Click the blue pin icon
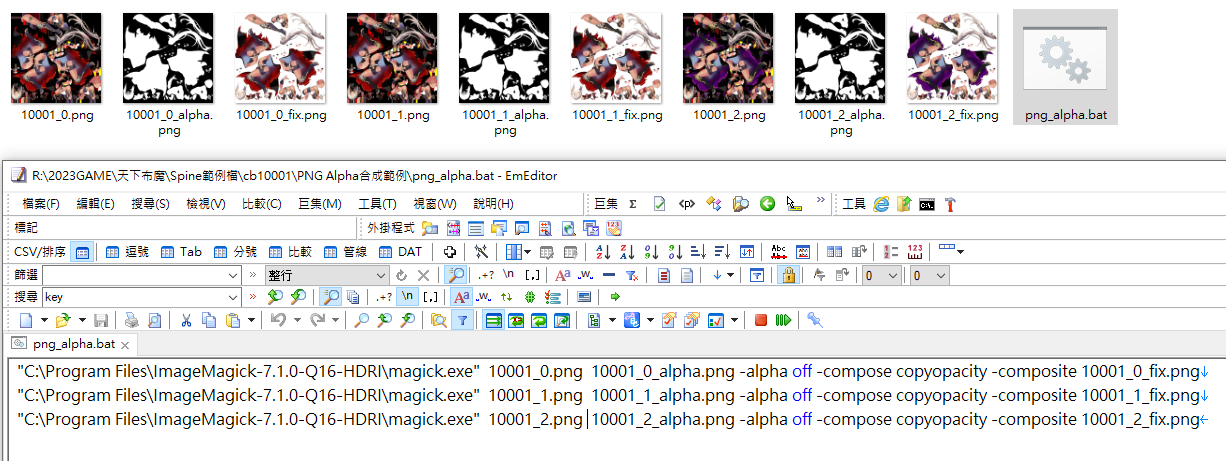Viewport: 1226px width, 461px height. point(814,320)
